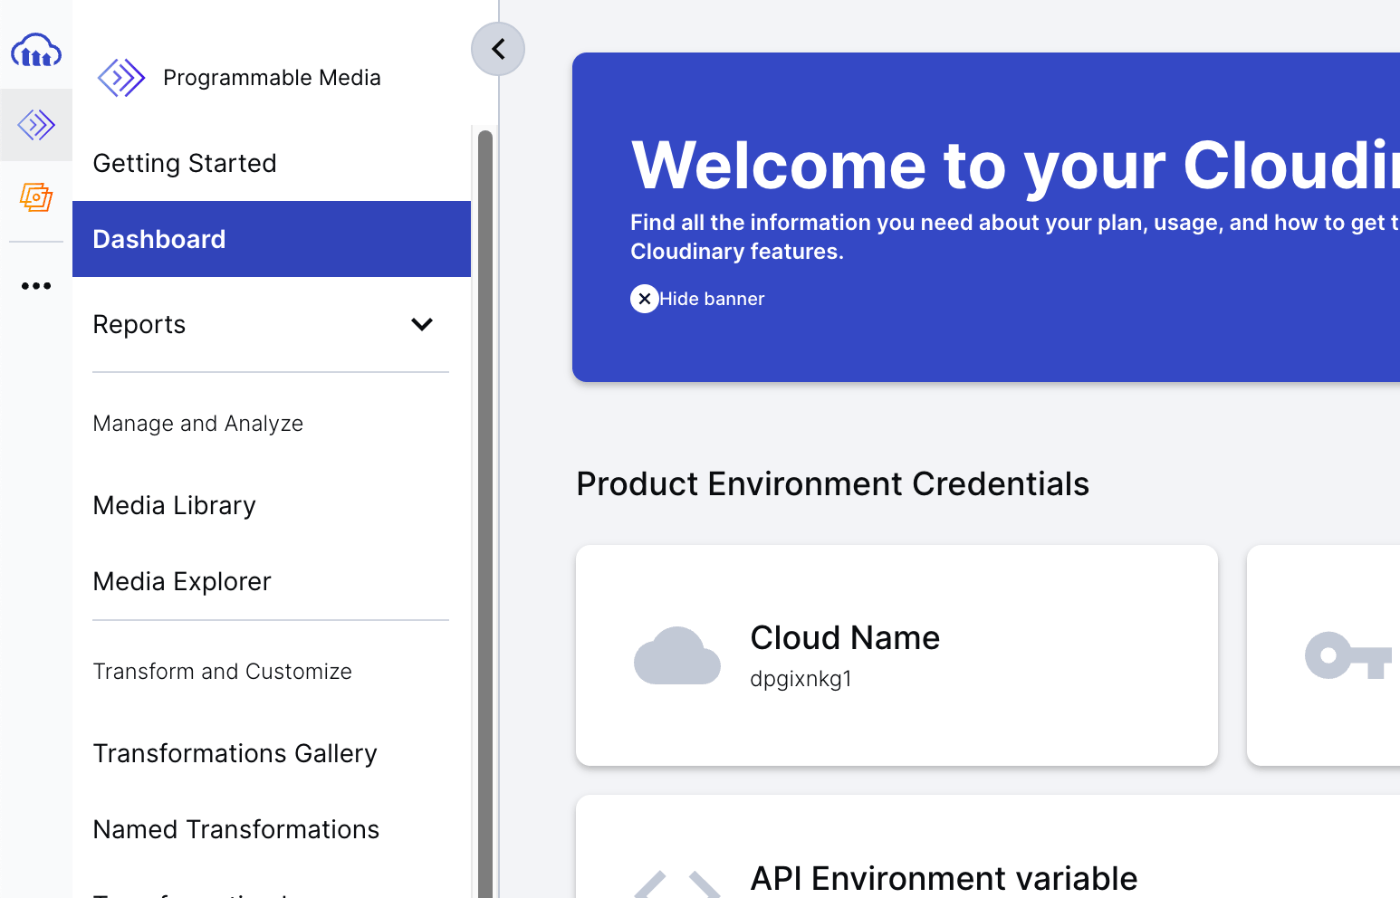Open the orange Digital Asset Management icon
The width and height of the screenshot is (1400, 898).
pyautogui.click(x=36, y=197)
